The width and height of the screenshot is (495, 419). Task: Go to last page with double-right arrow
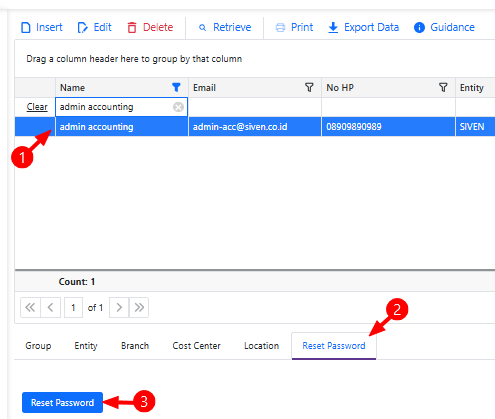coord(139,307)
